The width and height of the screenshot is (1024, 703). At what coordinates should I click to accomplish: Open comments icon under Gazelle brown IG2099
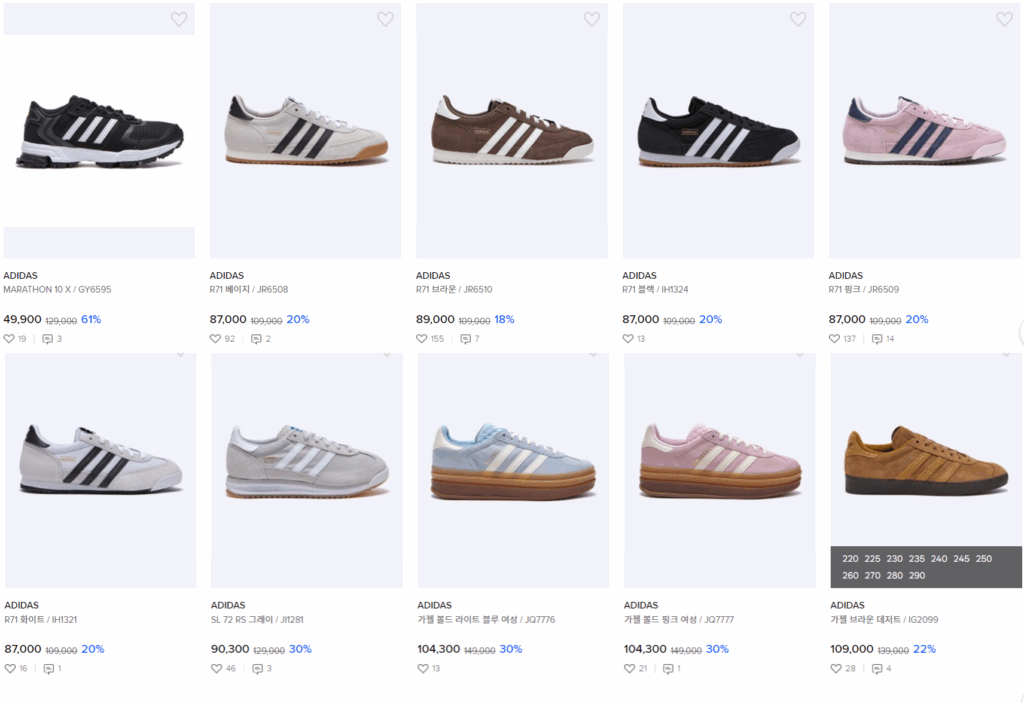coord(877,668)
